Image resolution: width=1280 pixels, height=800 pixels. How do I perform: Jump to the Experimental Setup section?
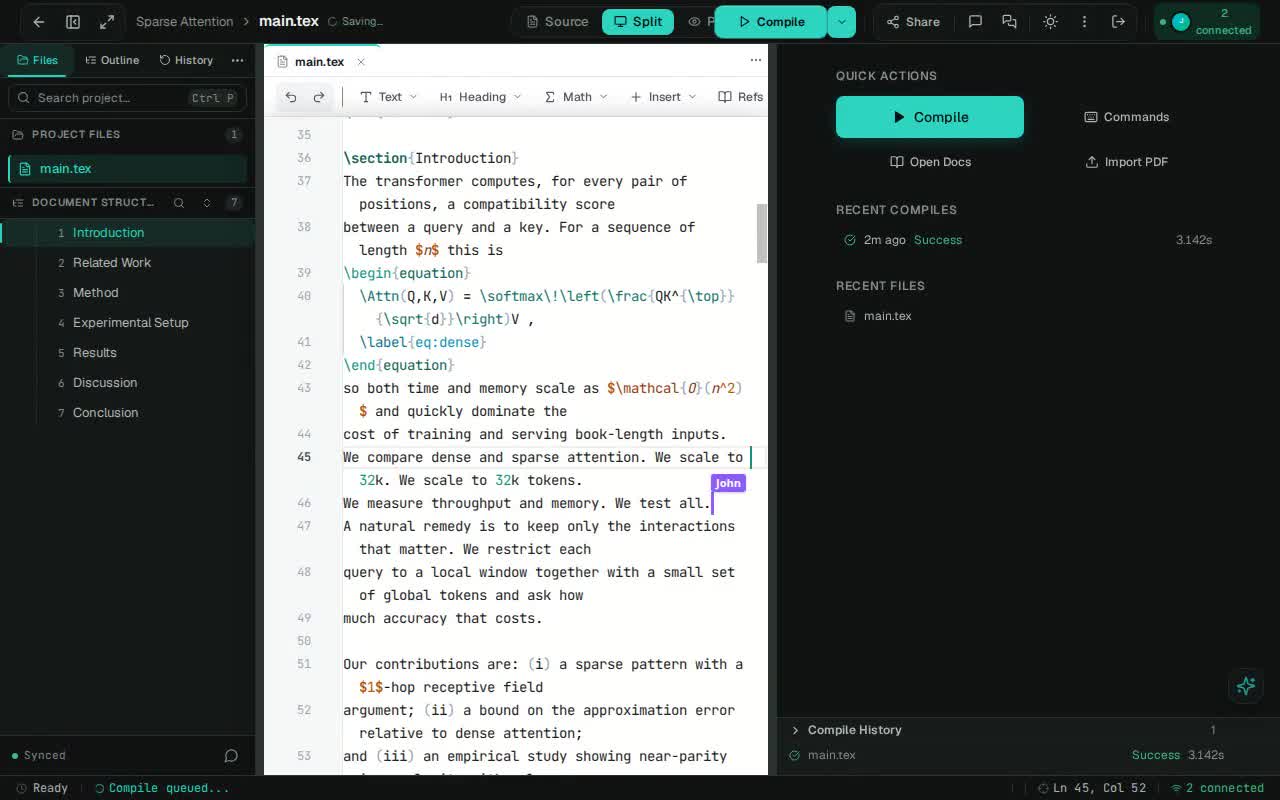tap(130, 322)
